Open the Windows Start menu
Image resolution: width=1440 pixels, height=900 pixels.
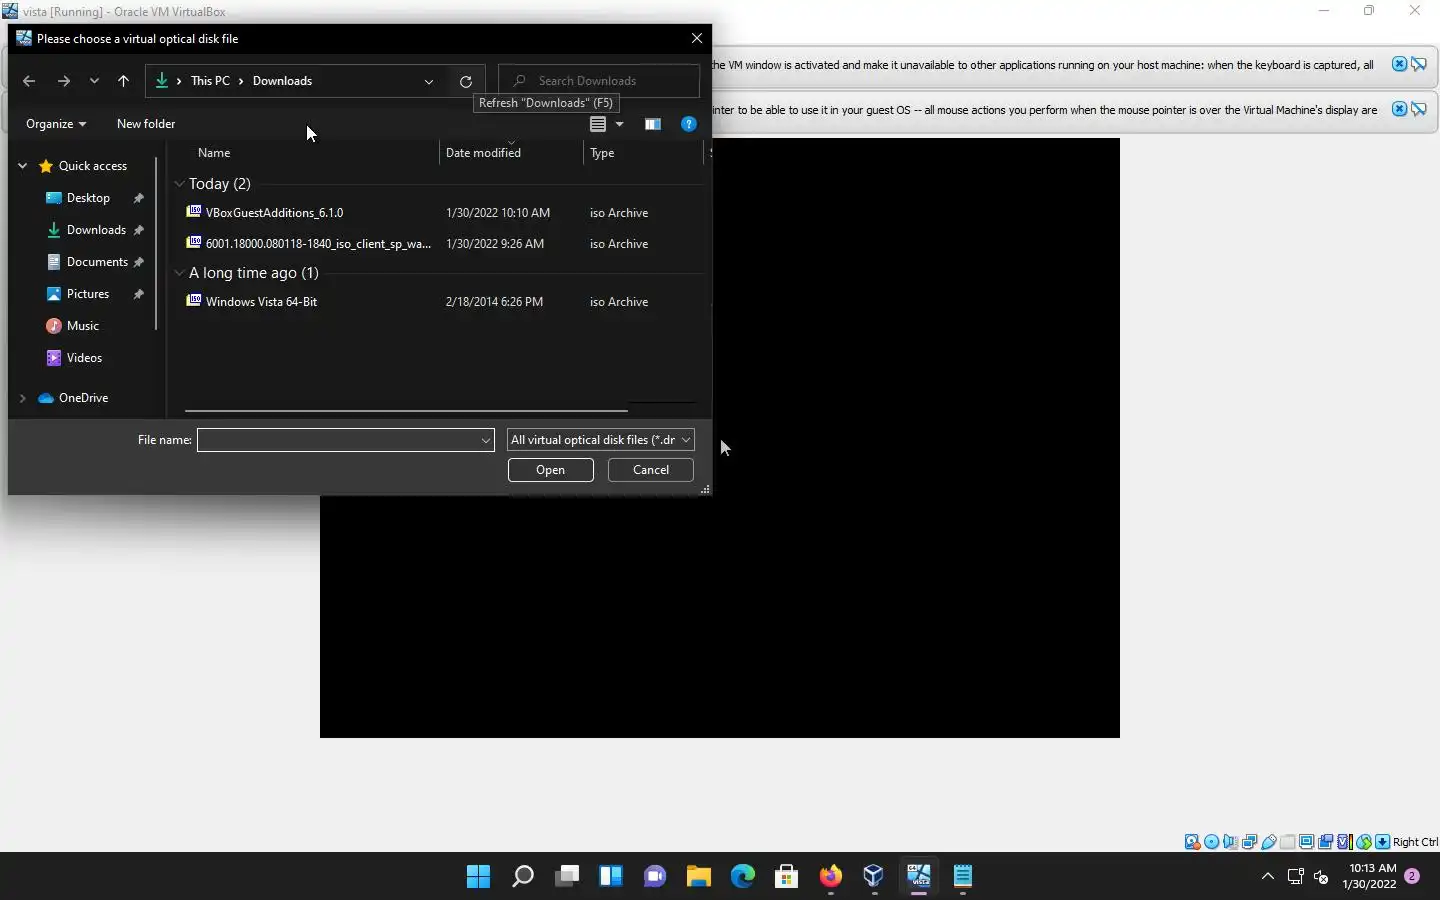478,877
